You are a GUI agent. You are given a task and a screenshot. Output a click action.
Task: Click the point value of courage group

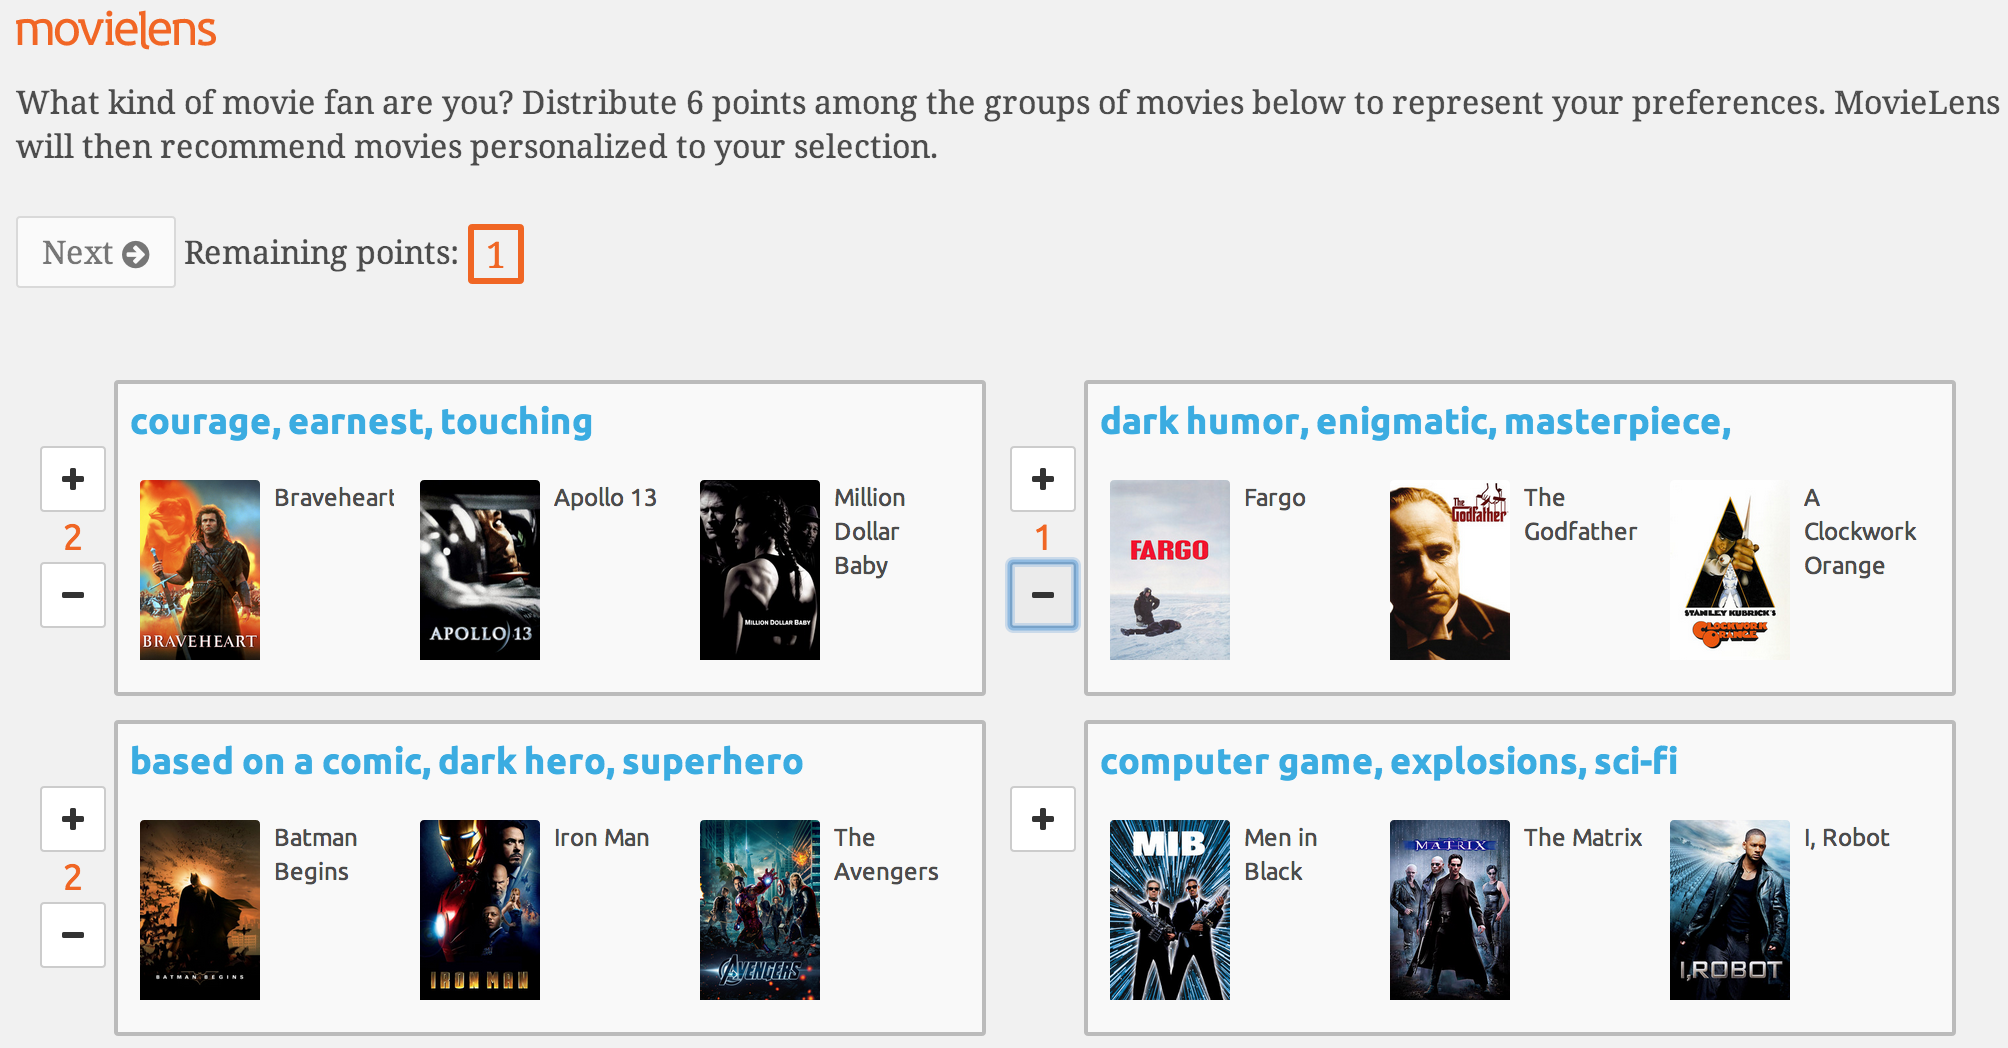(73, 537)
